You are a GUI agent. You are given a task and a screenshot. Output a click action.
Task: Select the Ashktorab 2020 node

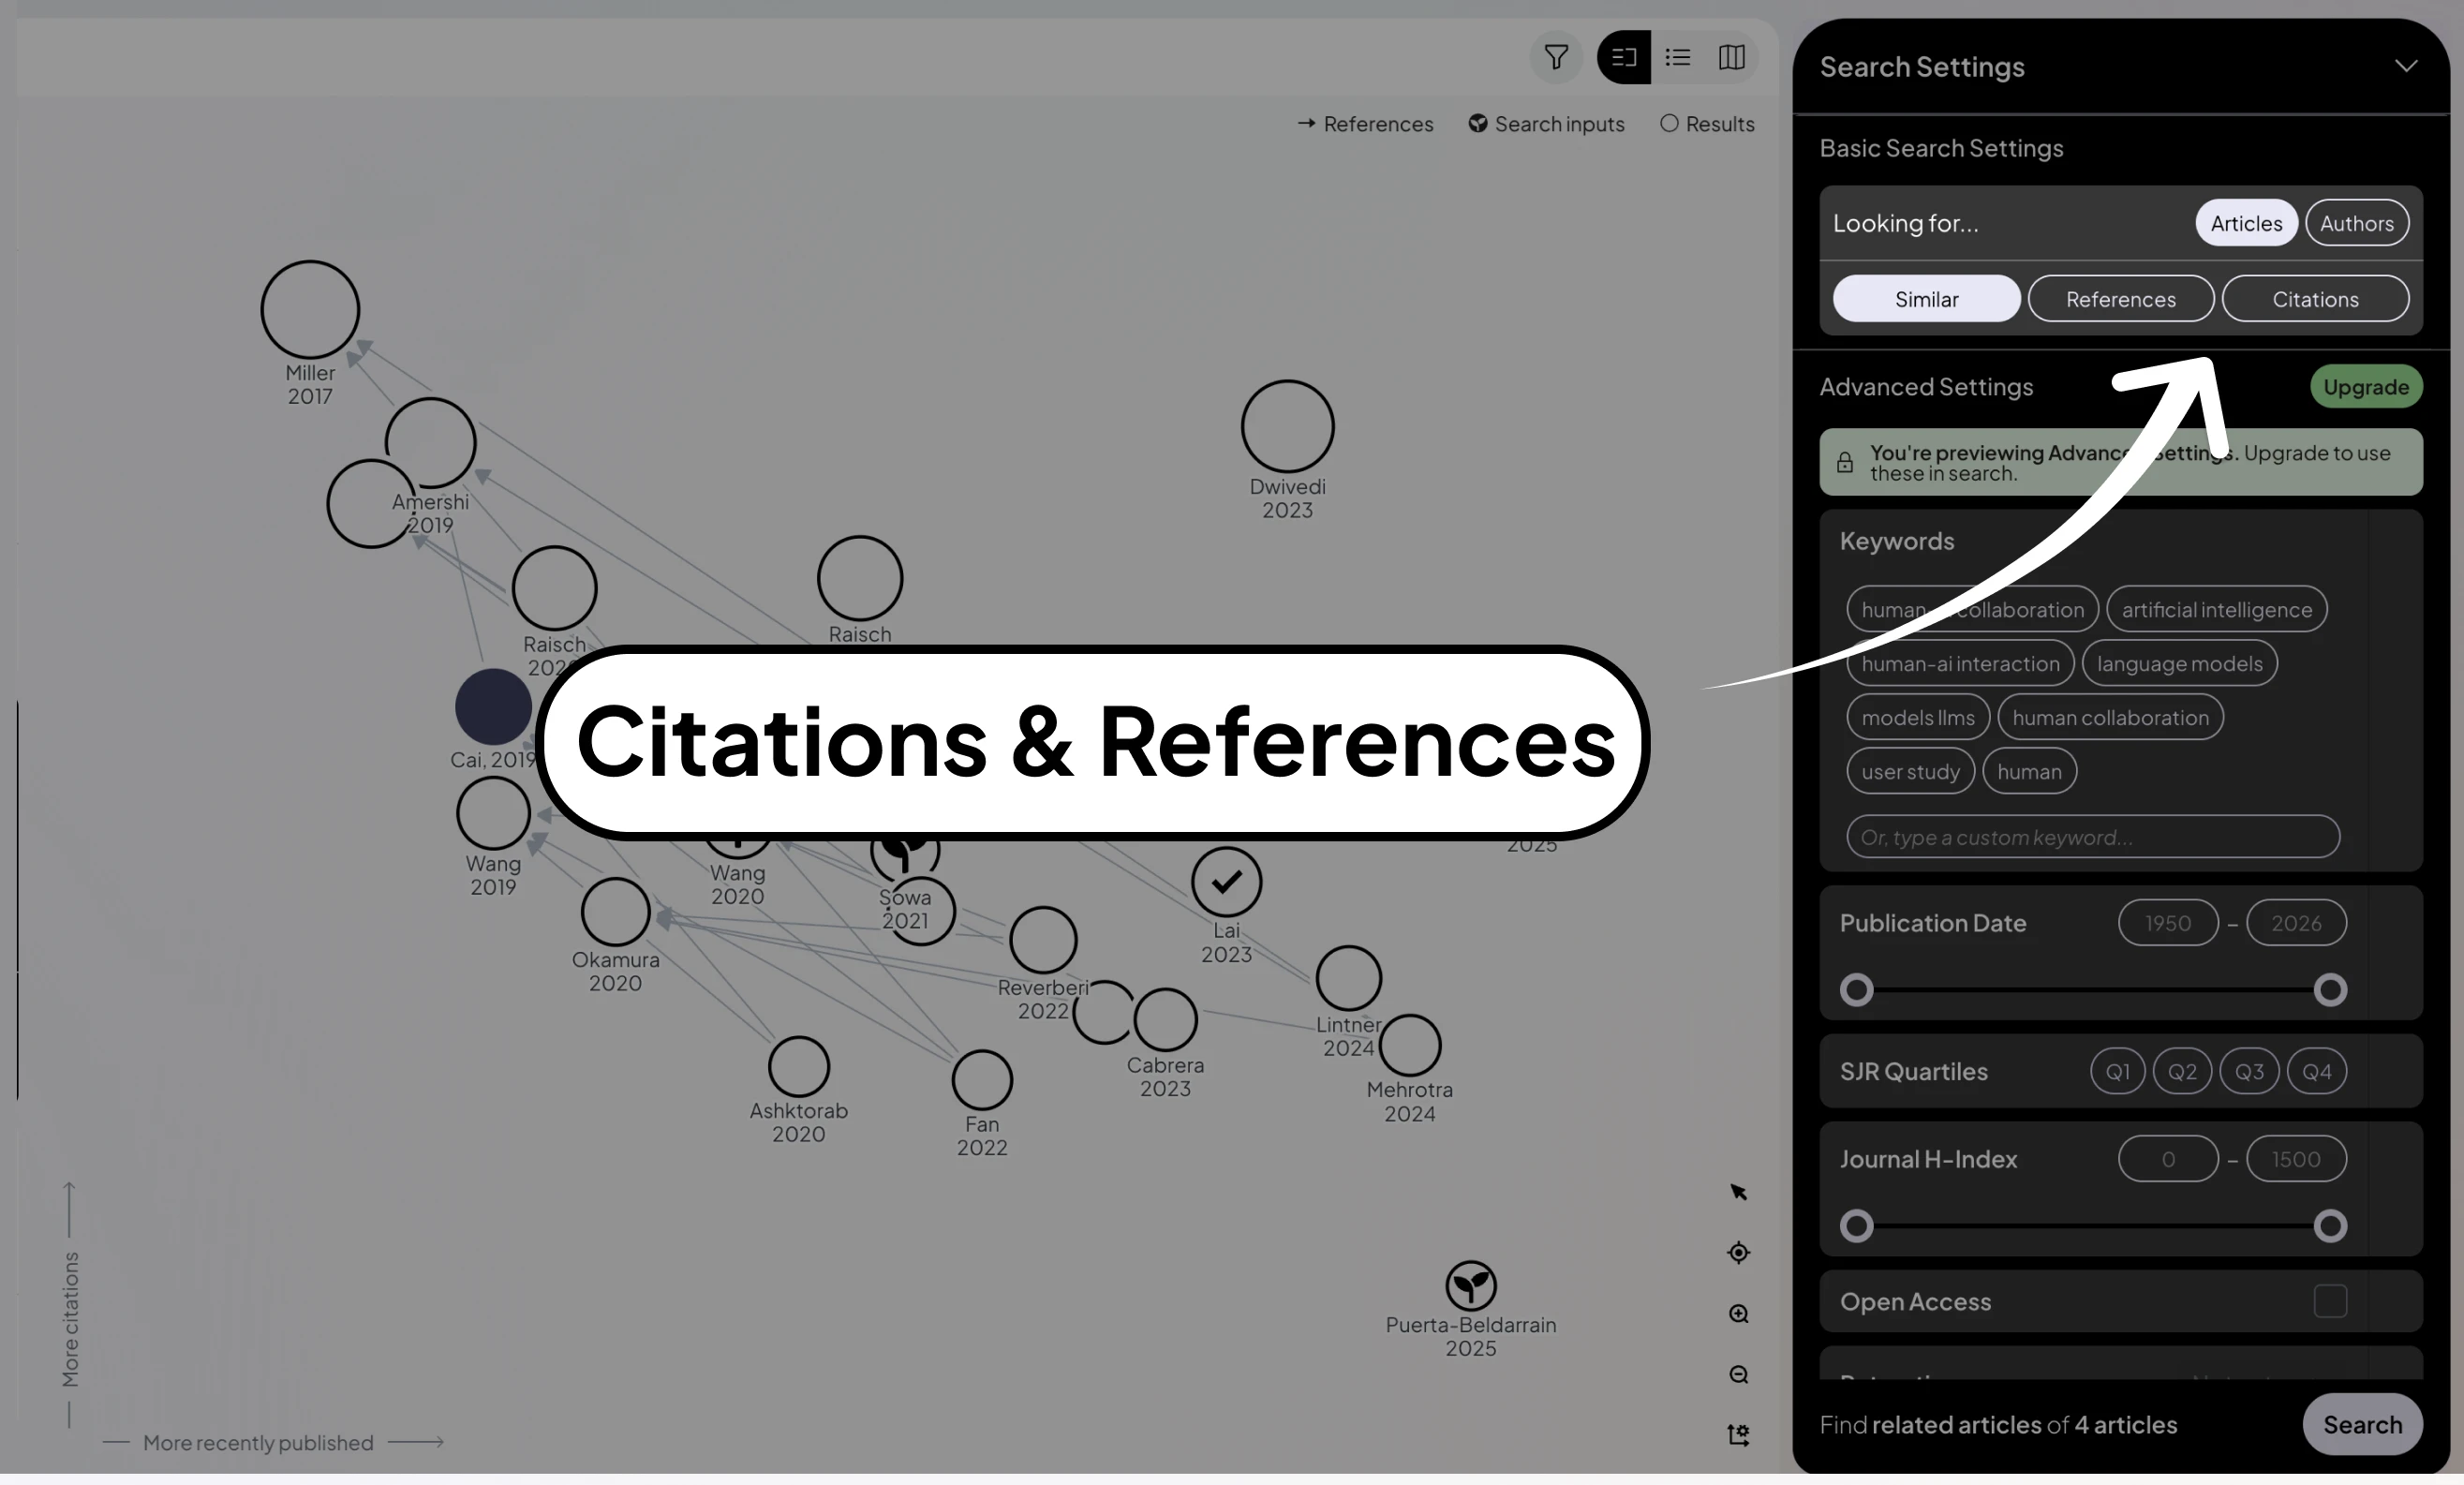coord(799,1066)
